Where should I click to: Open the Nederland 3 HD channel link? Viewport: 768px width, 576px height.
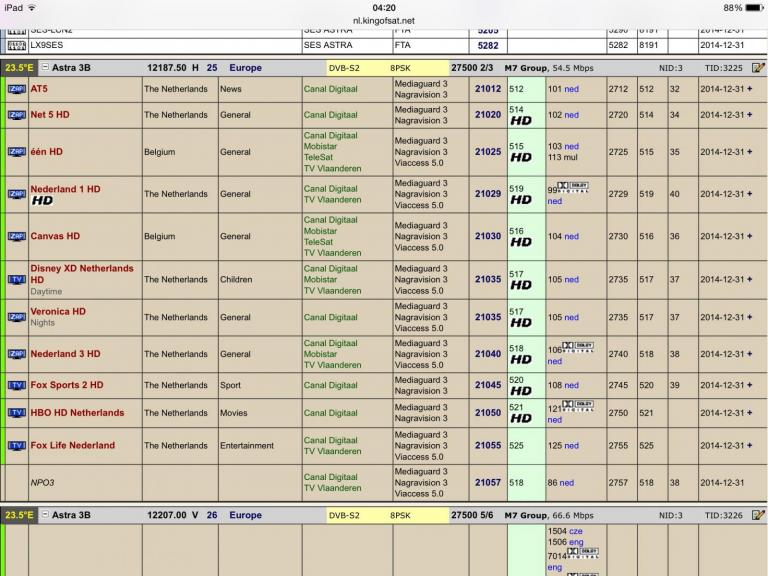[65, 354]
